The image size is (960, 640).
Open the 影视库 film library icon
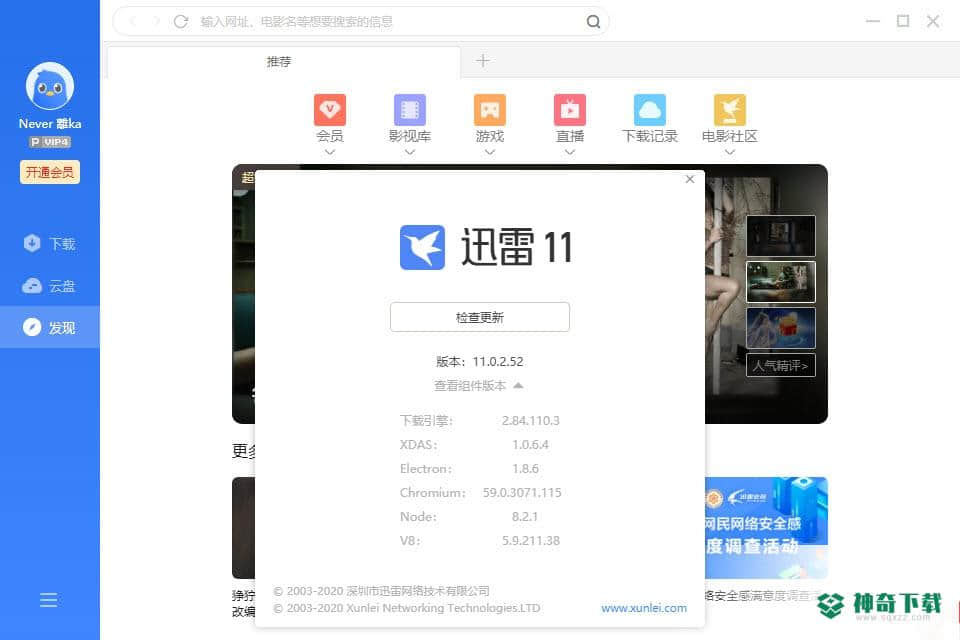[410, 110]
